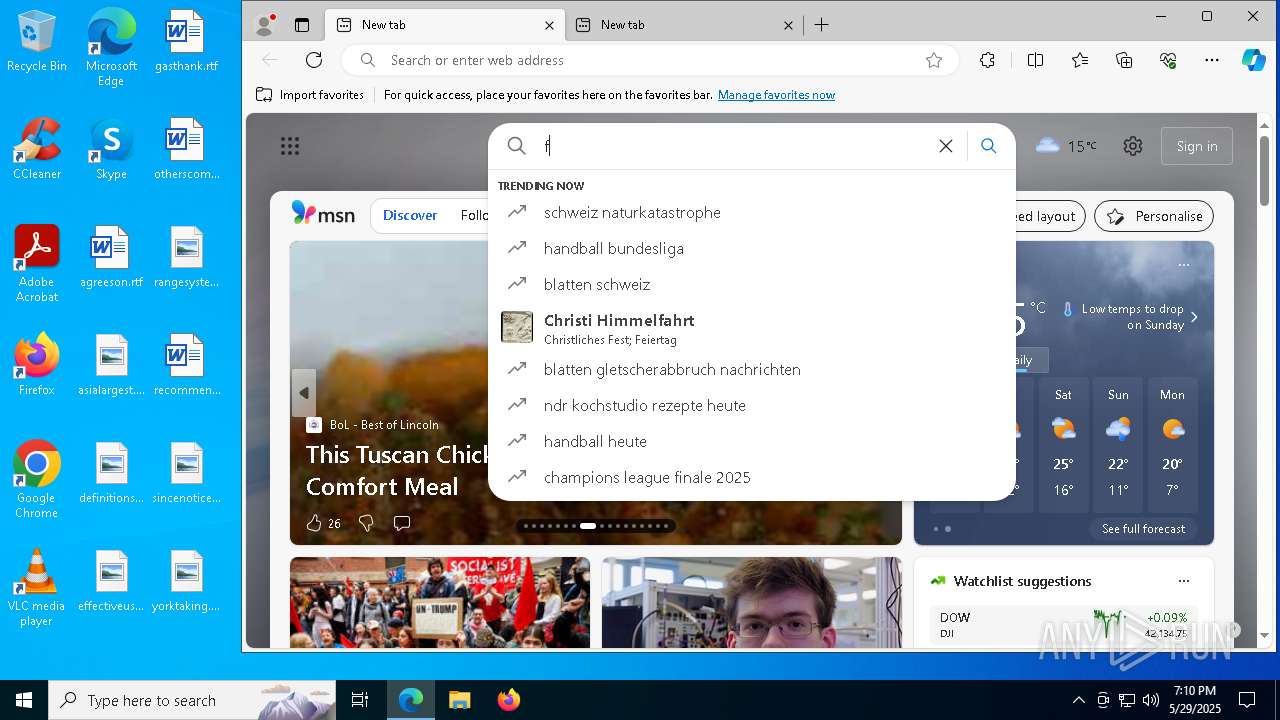Add page to favorites star icon
1280x720 pixels.
(934, 60)
